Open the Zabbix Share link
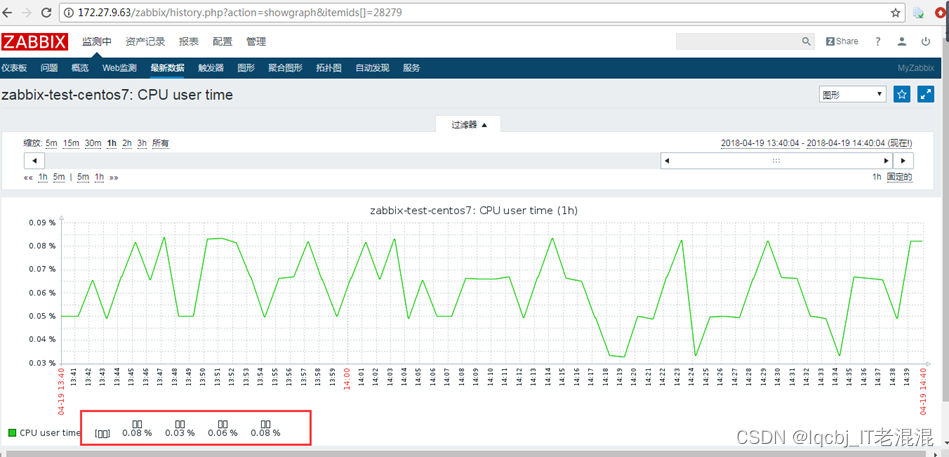Image resolution: width=949 pixels, height=457 pixels. click(842, 41)
